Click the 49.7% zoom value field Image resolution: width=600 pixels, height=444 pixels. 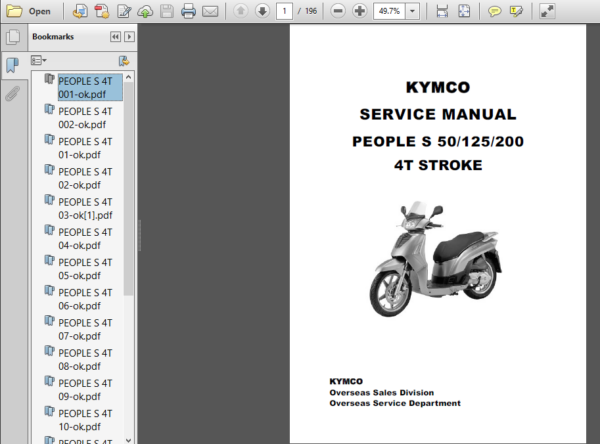(390, 11)
